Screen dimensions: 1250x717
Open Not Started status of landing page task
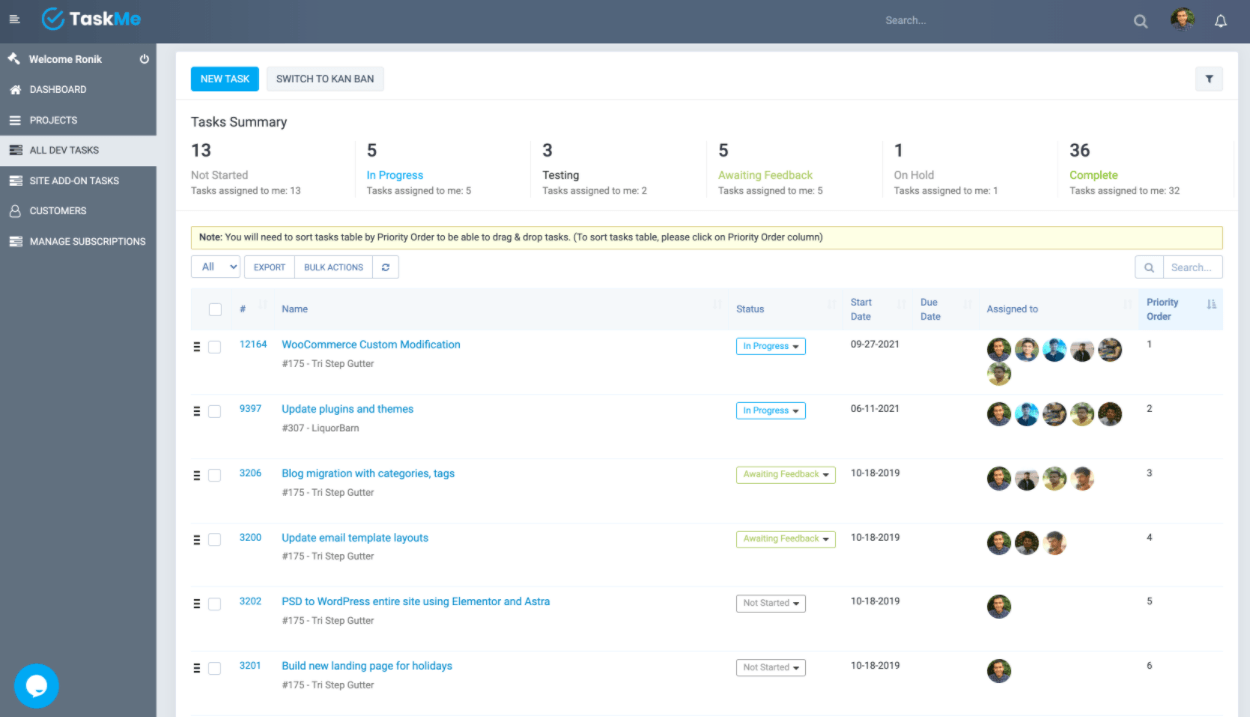771,667
